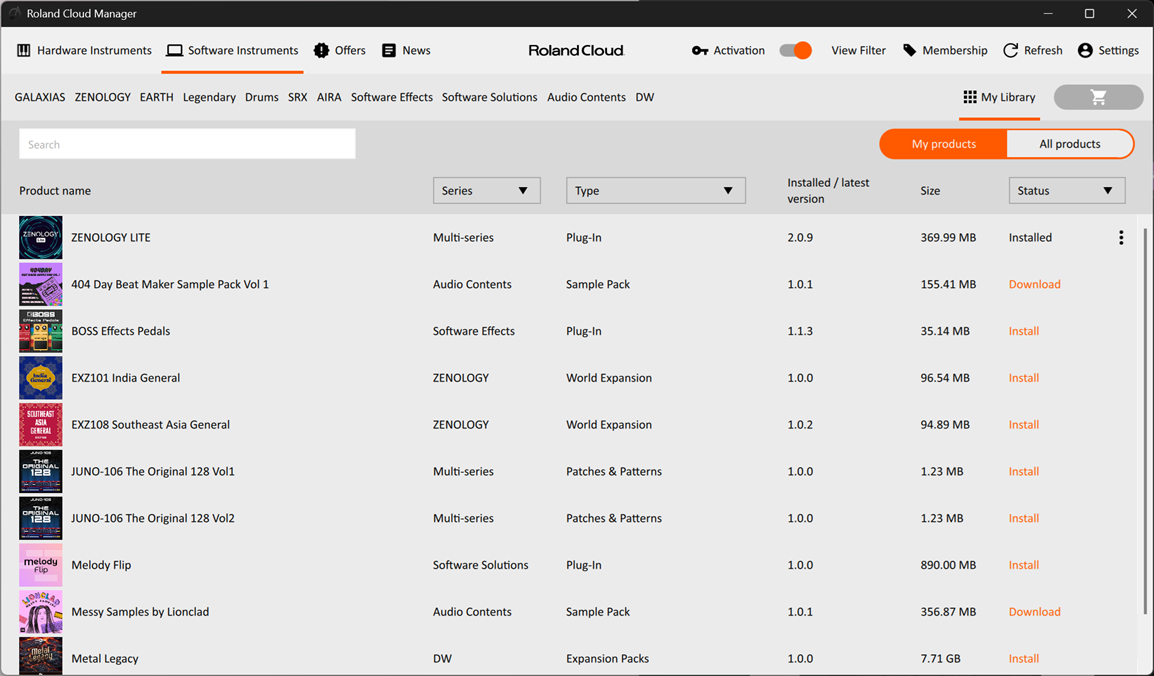Open Settings account icon
1154x676 pixels.
[1085, 50]
